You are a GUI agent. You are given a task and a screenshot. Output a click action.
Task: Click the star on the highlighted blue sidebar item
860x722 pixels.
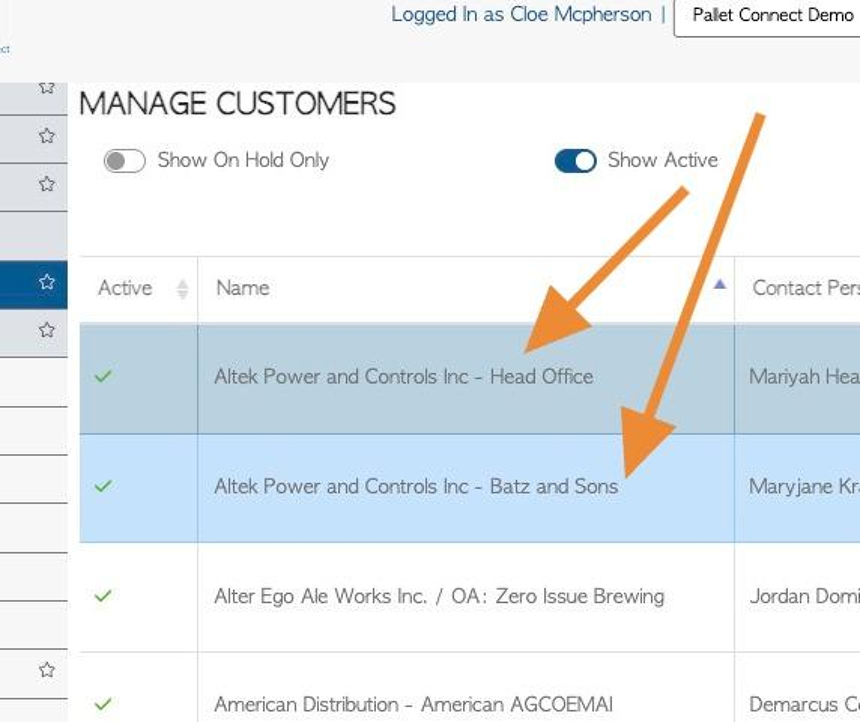47,282
